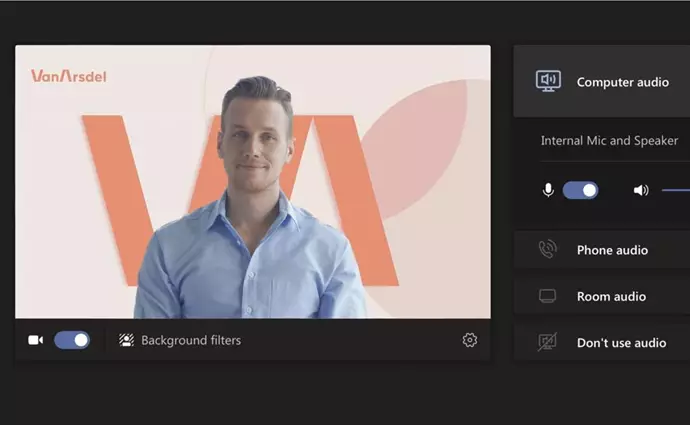690x425 pixels.
Task: Click the Computer audio monitor icon
Action: 548,81
